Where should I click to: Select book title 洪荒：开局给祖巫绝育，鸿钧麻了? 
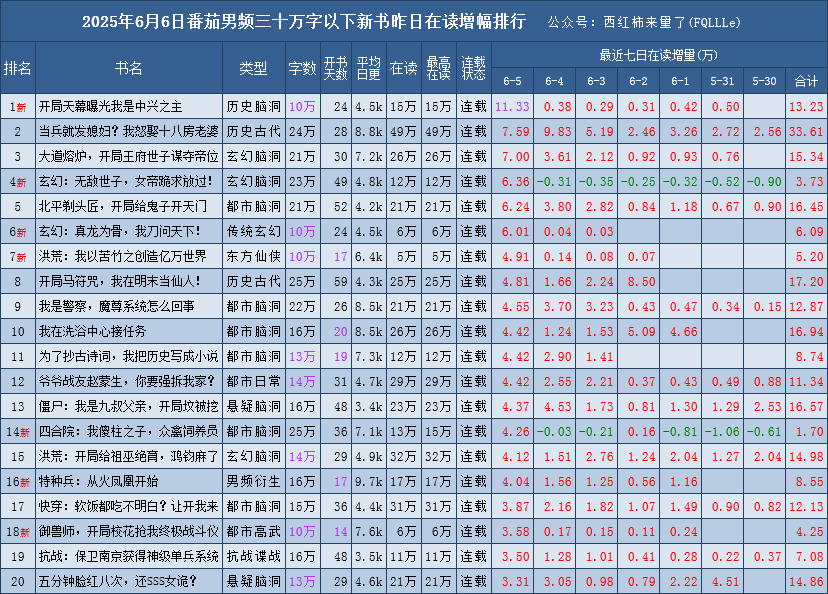(x=128, y=456)
